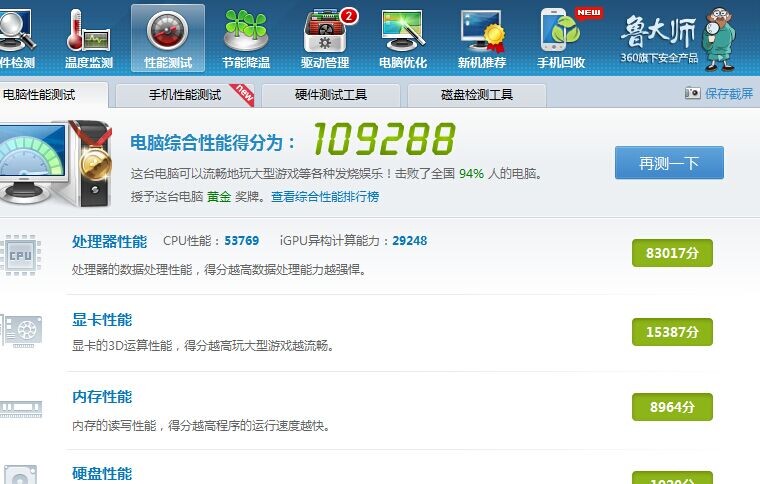This screenshot has height=484, width=760.
Task: Click the CPU chip icon
Action: 20,255
